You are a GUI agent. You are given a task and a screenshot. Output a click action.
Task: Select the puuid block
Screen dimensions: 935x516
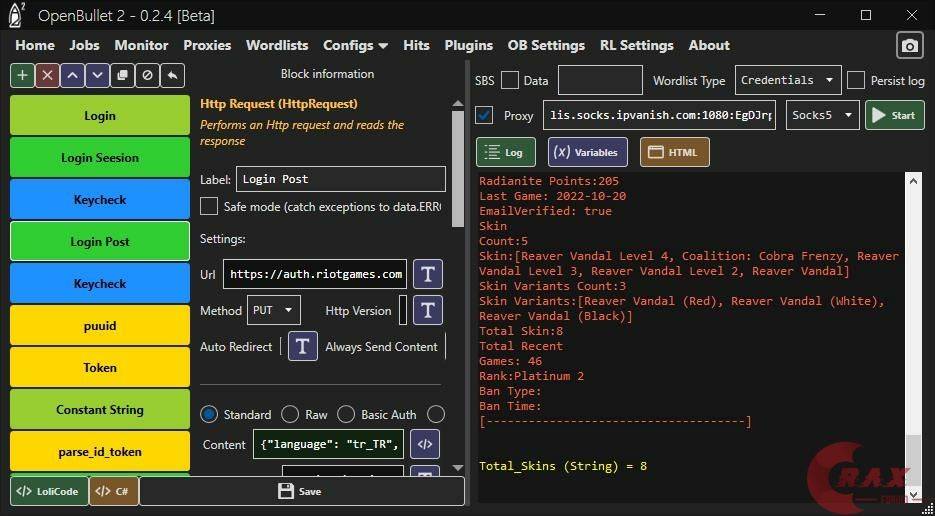click(100, 326)
